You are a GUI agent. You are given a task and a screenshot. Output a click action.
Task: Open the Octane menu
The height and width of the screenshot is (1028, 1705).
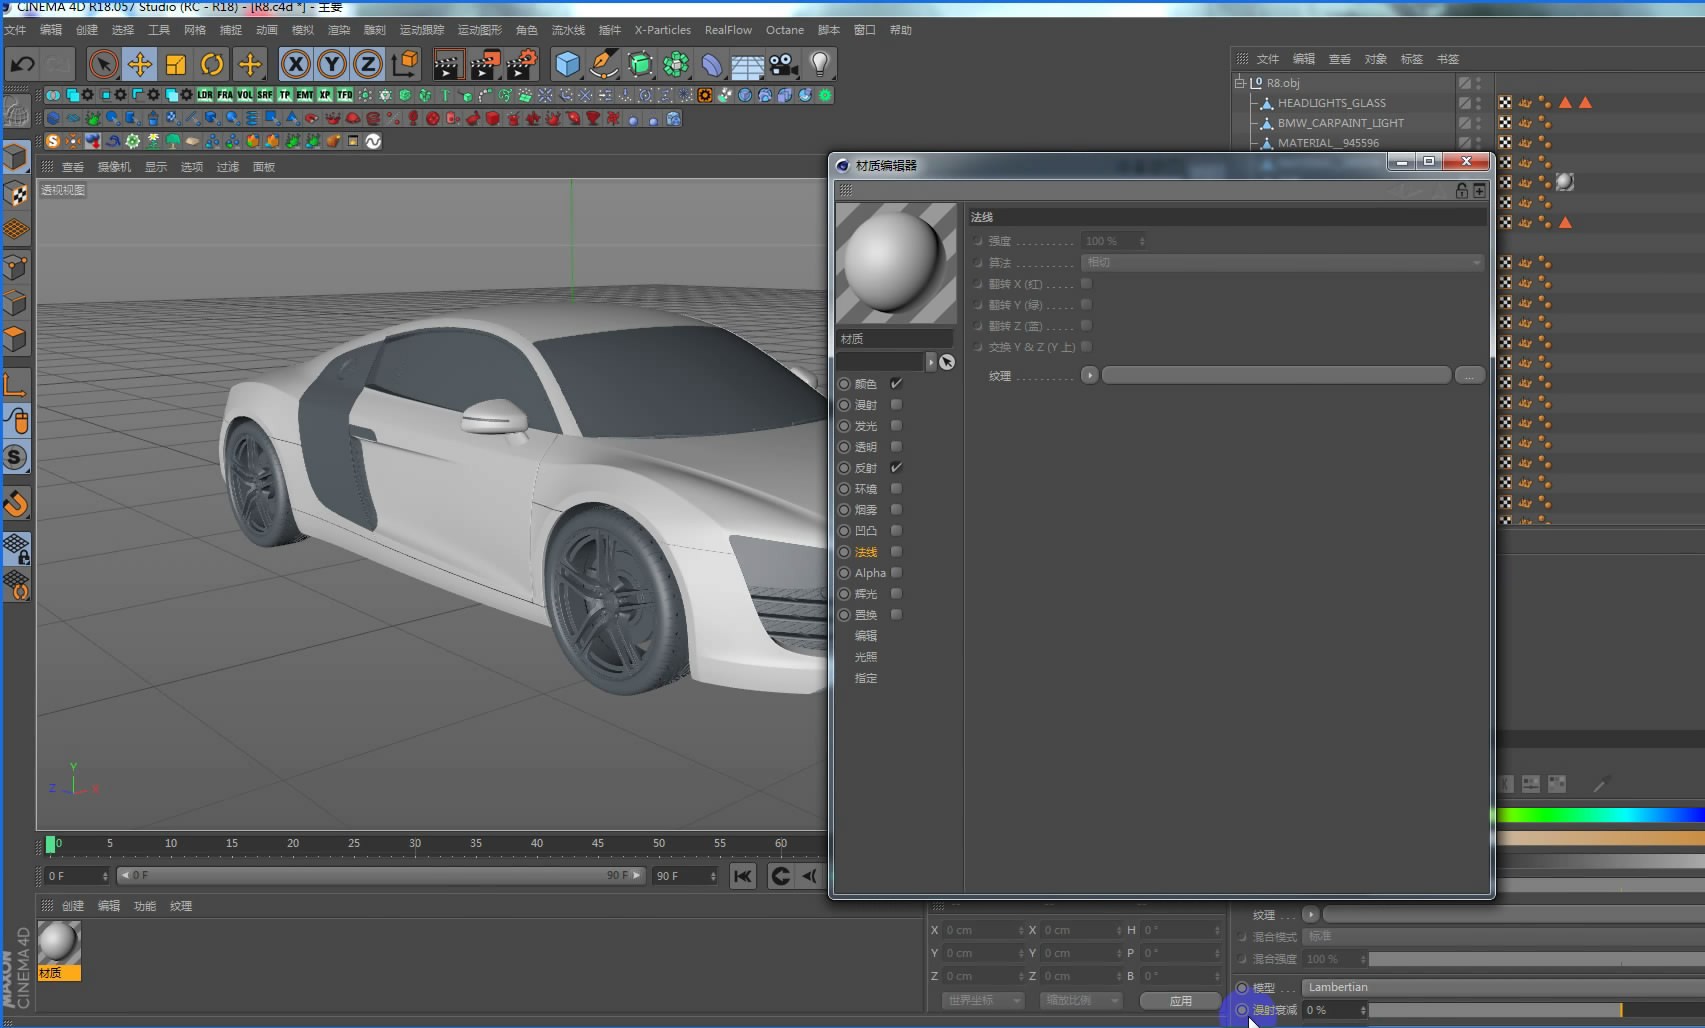tap(784, 30)
